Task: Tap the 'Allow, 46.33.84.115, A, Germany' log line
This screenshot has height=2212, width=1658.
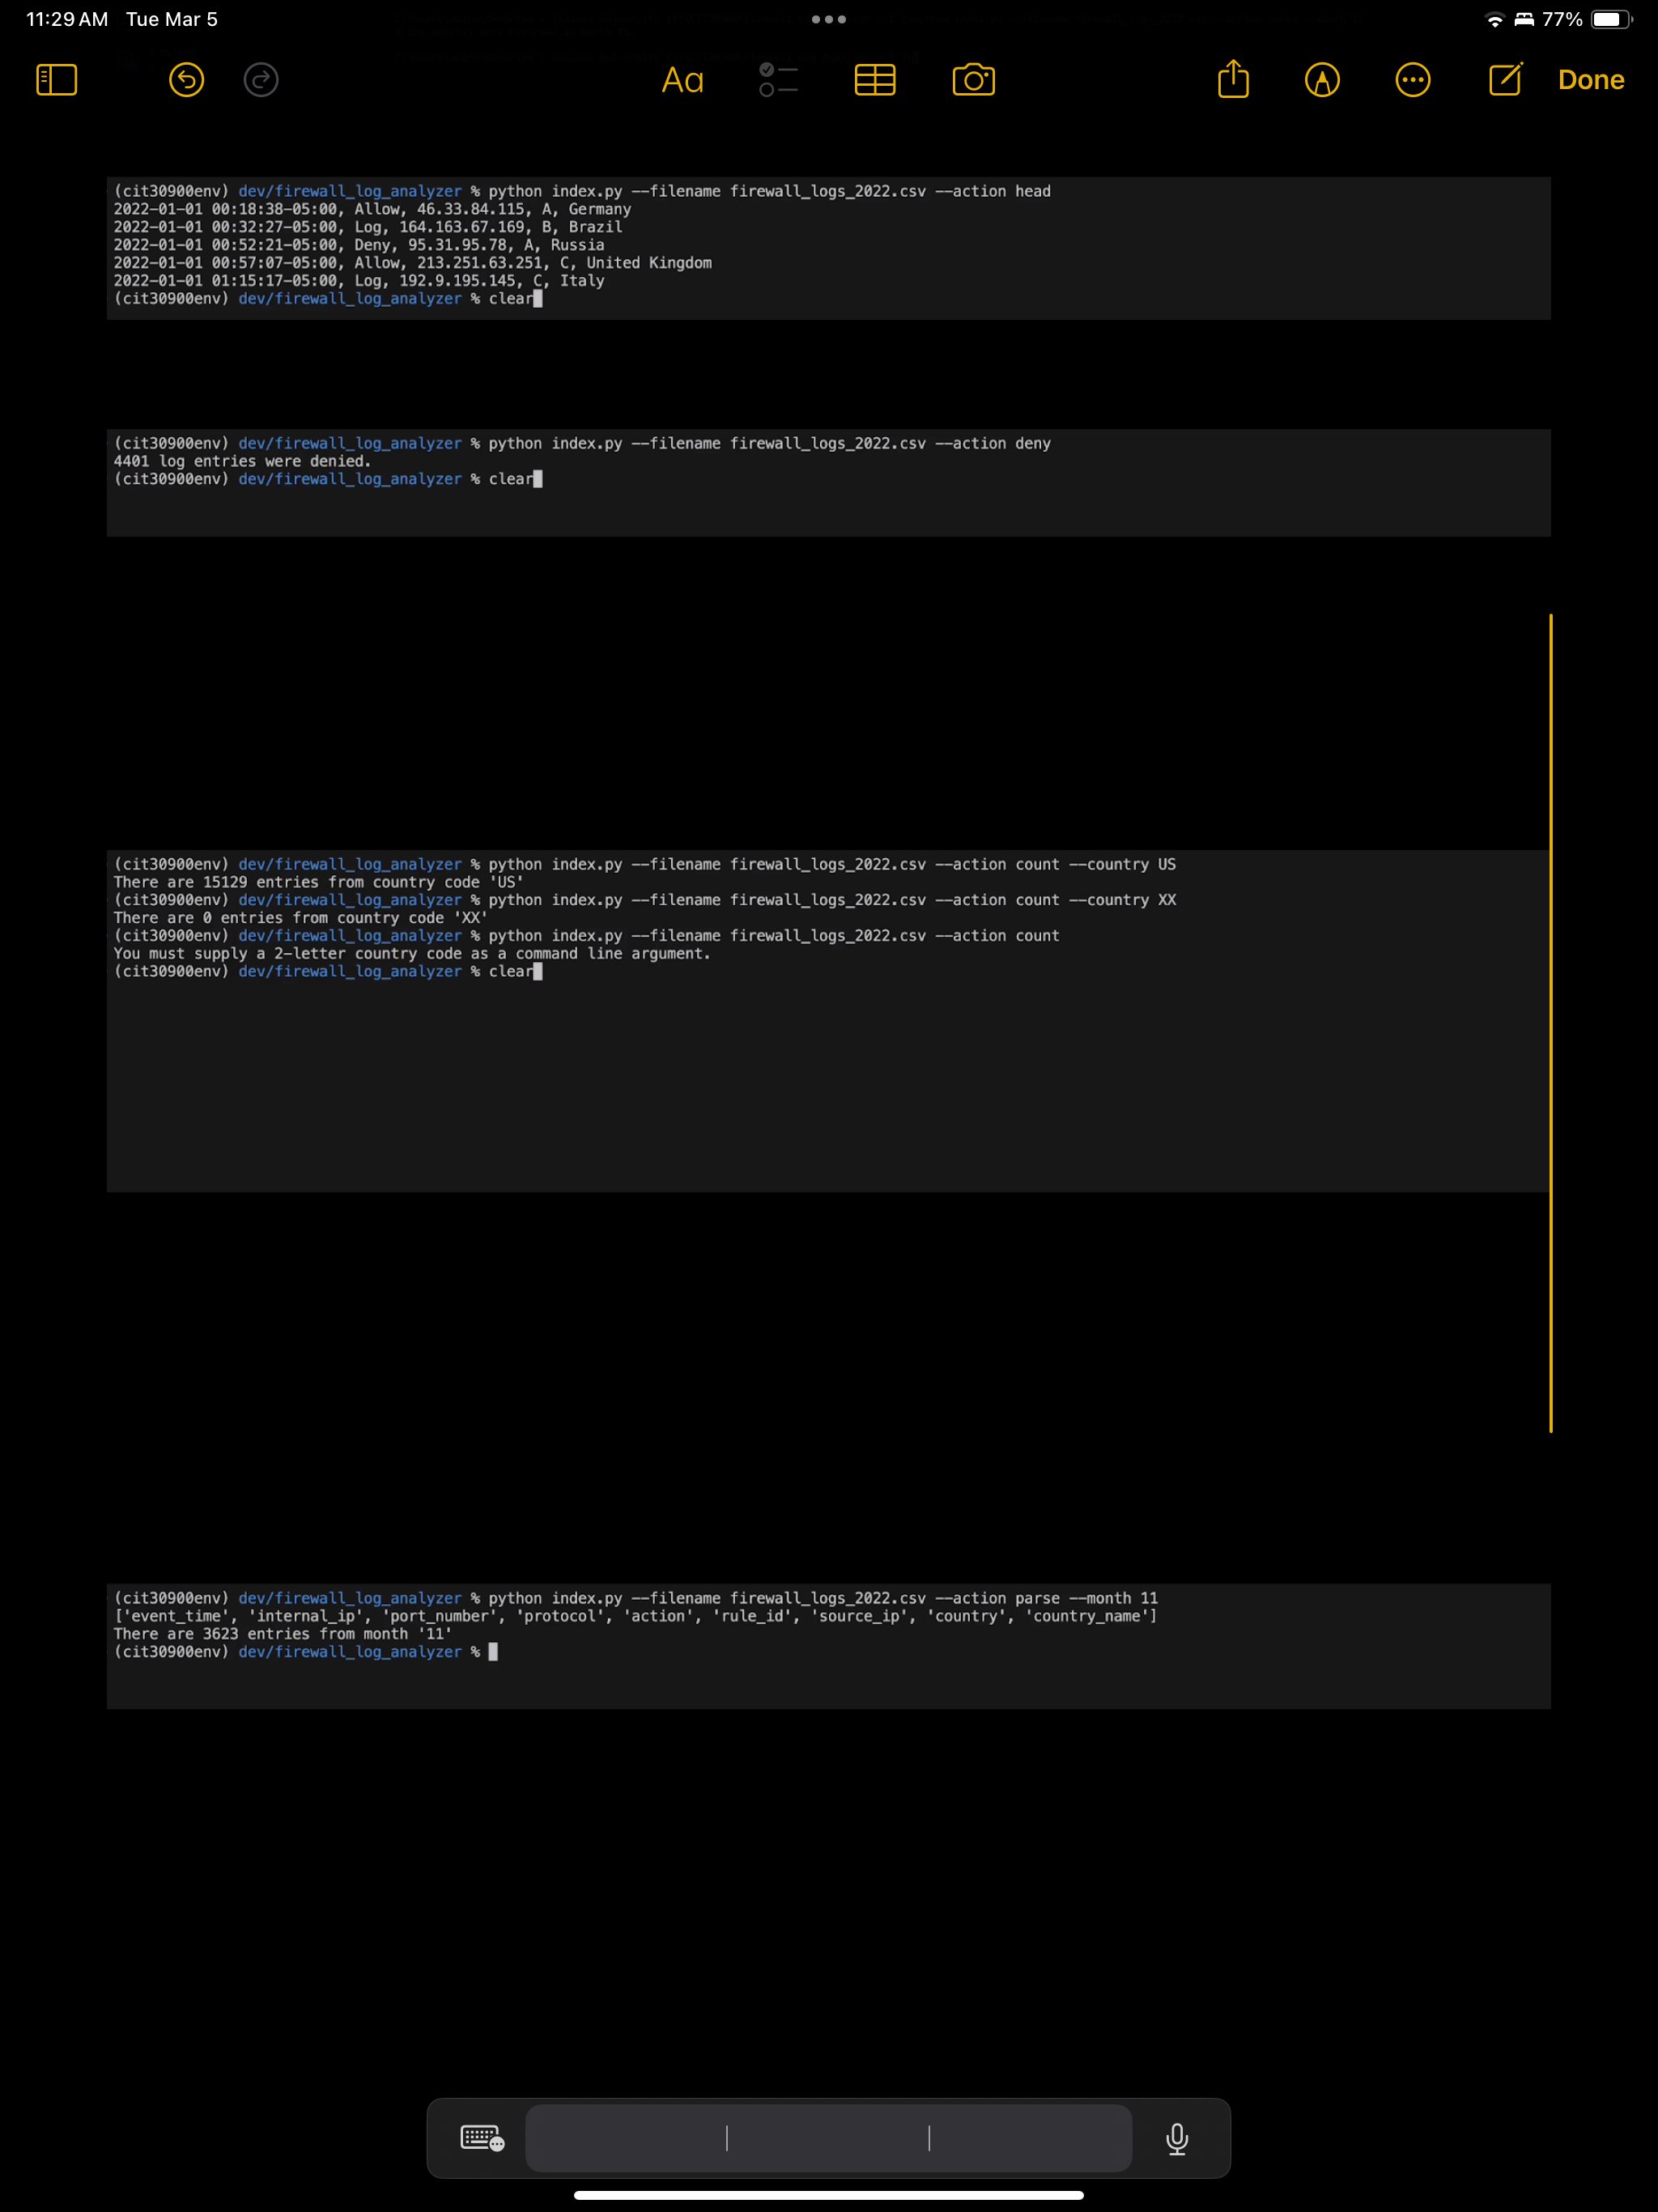Action: click(x=372, y=209)
